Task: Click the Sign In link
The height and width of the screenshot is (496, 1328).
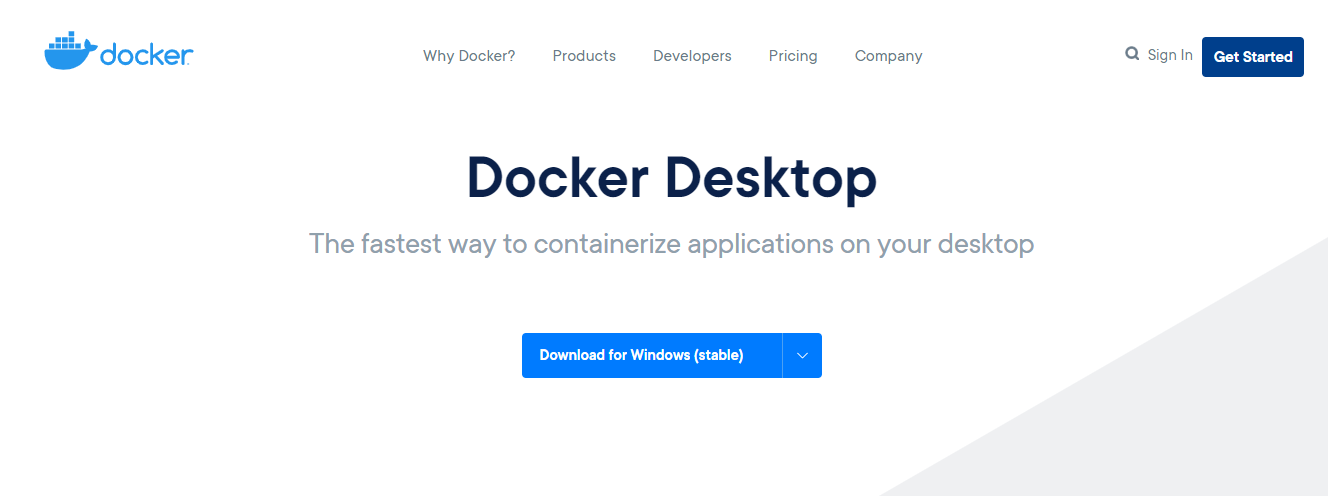Action: (x=1170, y=55)
